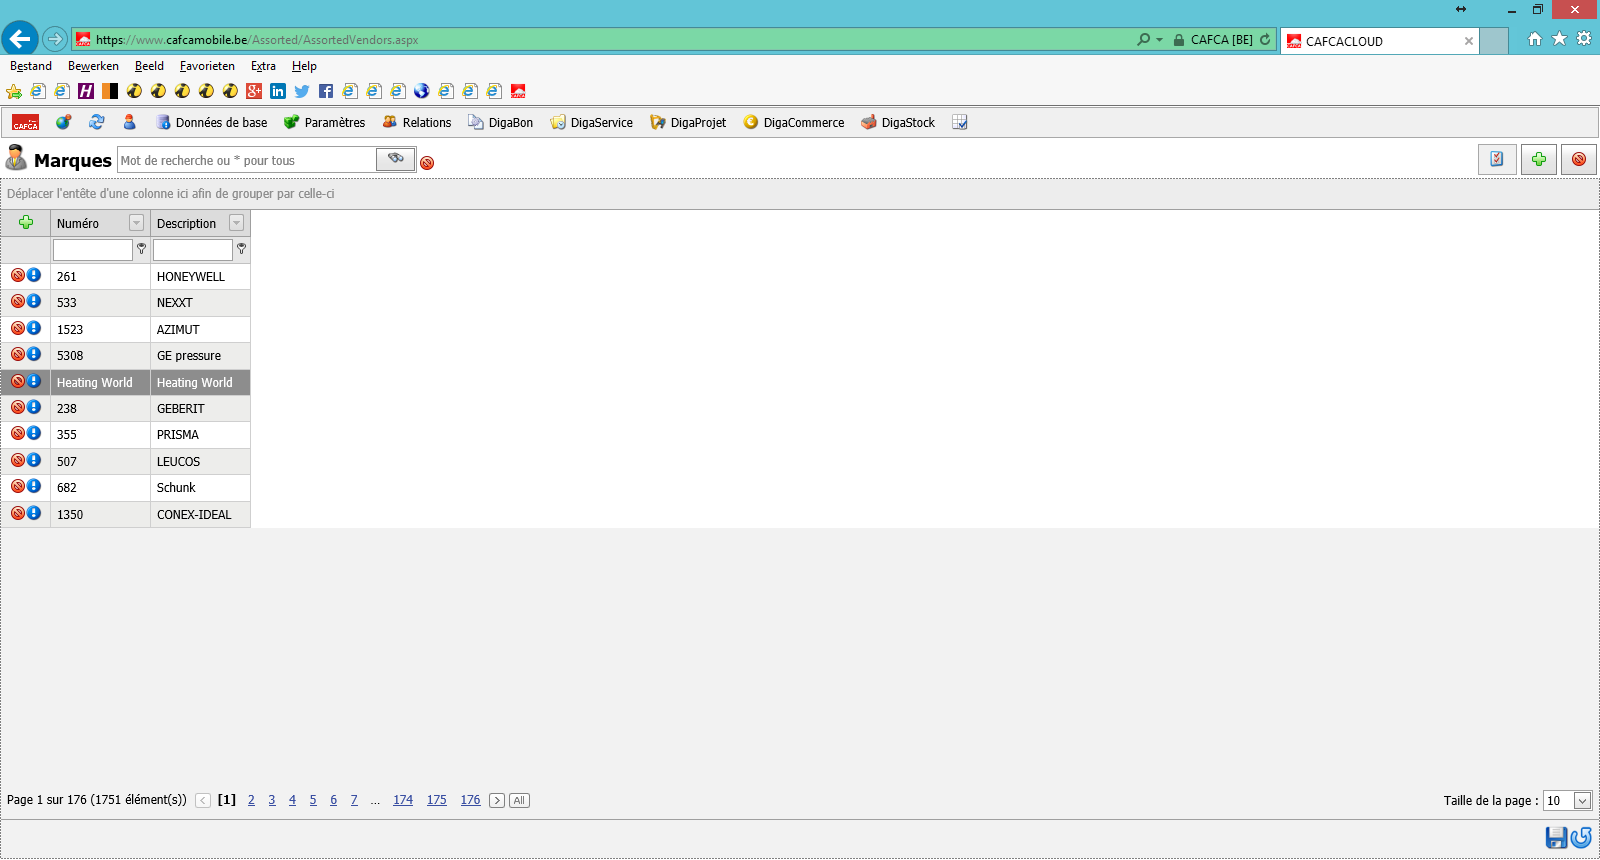Click the blue info icon for NEXXT
This screenshot has width=1600, height=860.
34,301
